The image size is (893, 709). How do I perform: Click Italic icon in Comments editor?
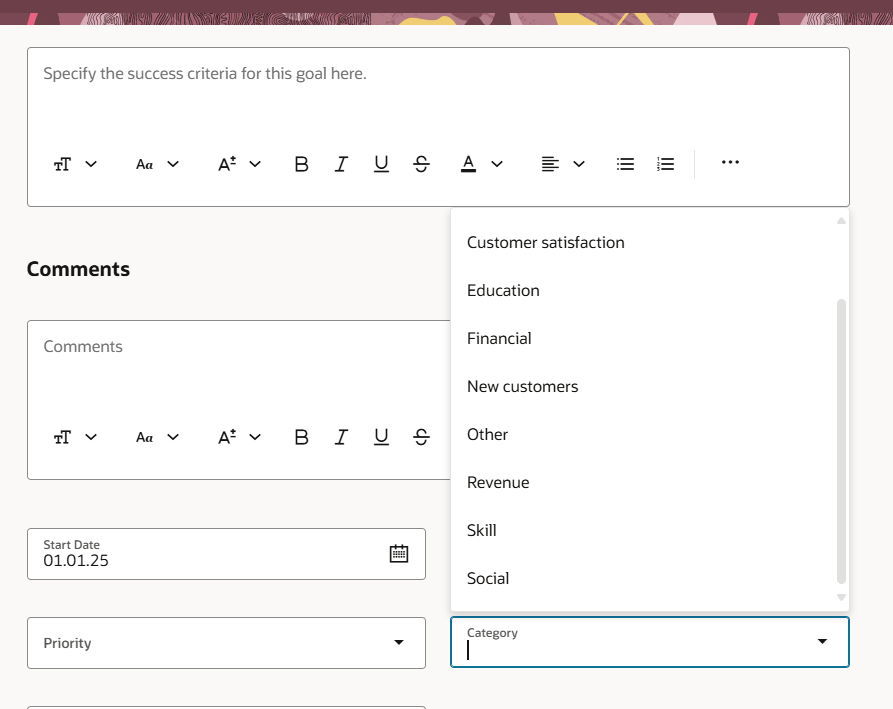click(x=341, y=437)
